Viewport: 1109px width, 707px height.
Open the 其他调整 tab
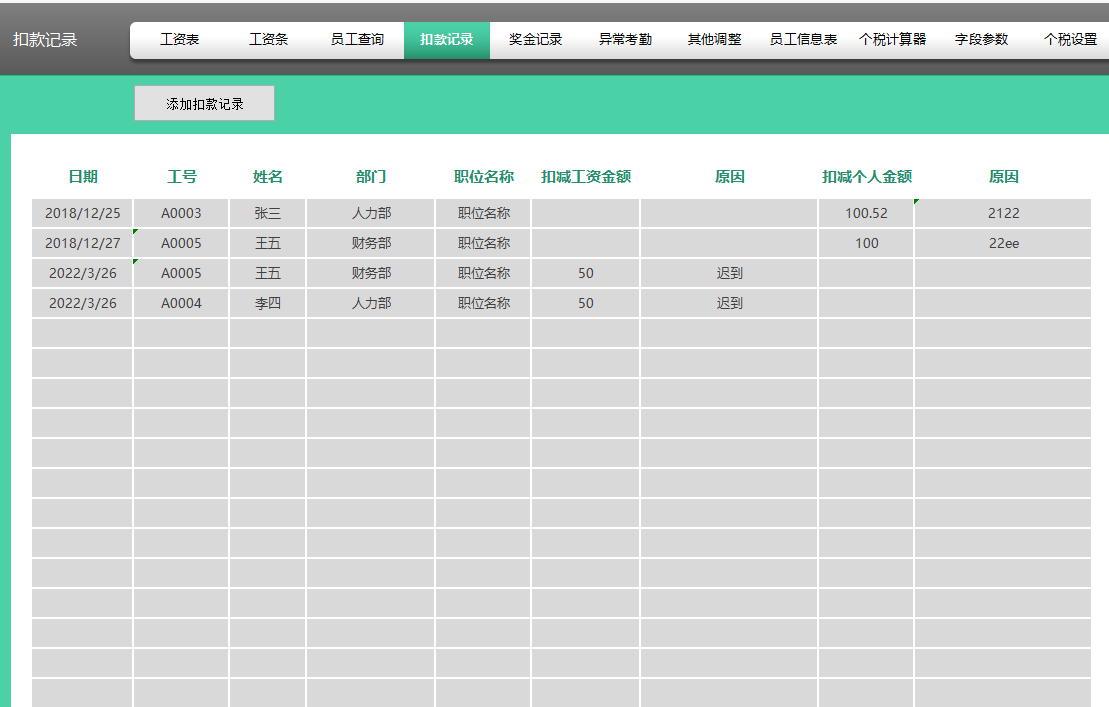pos(714,40)
